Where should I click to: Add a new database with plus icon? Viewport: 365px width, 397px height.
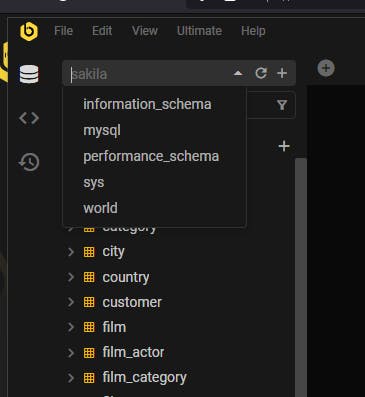coord(282,73)
